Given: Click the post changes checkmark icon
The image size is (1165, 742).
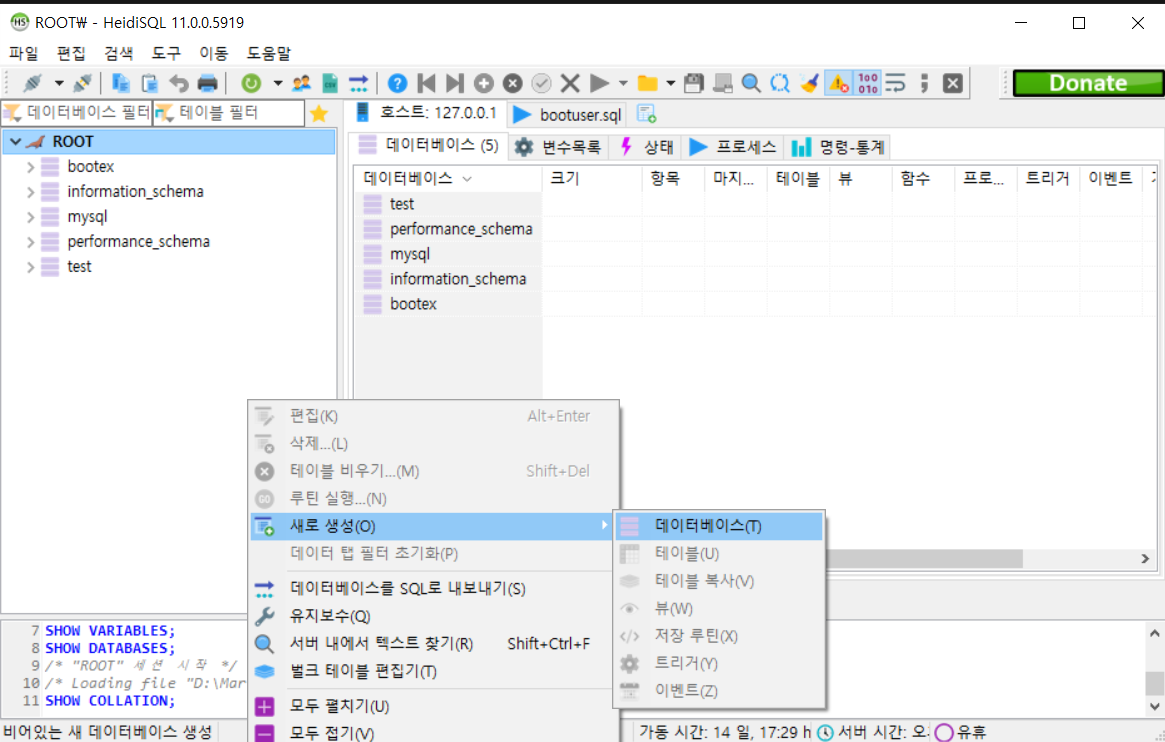Looking at the screenshot, I should coord(542,83).
